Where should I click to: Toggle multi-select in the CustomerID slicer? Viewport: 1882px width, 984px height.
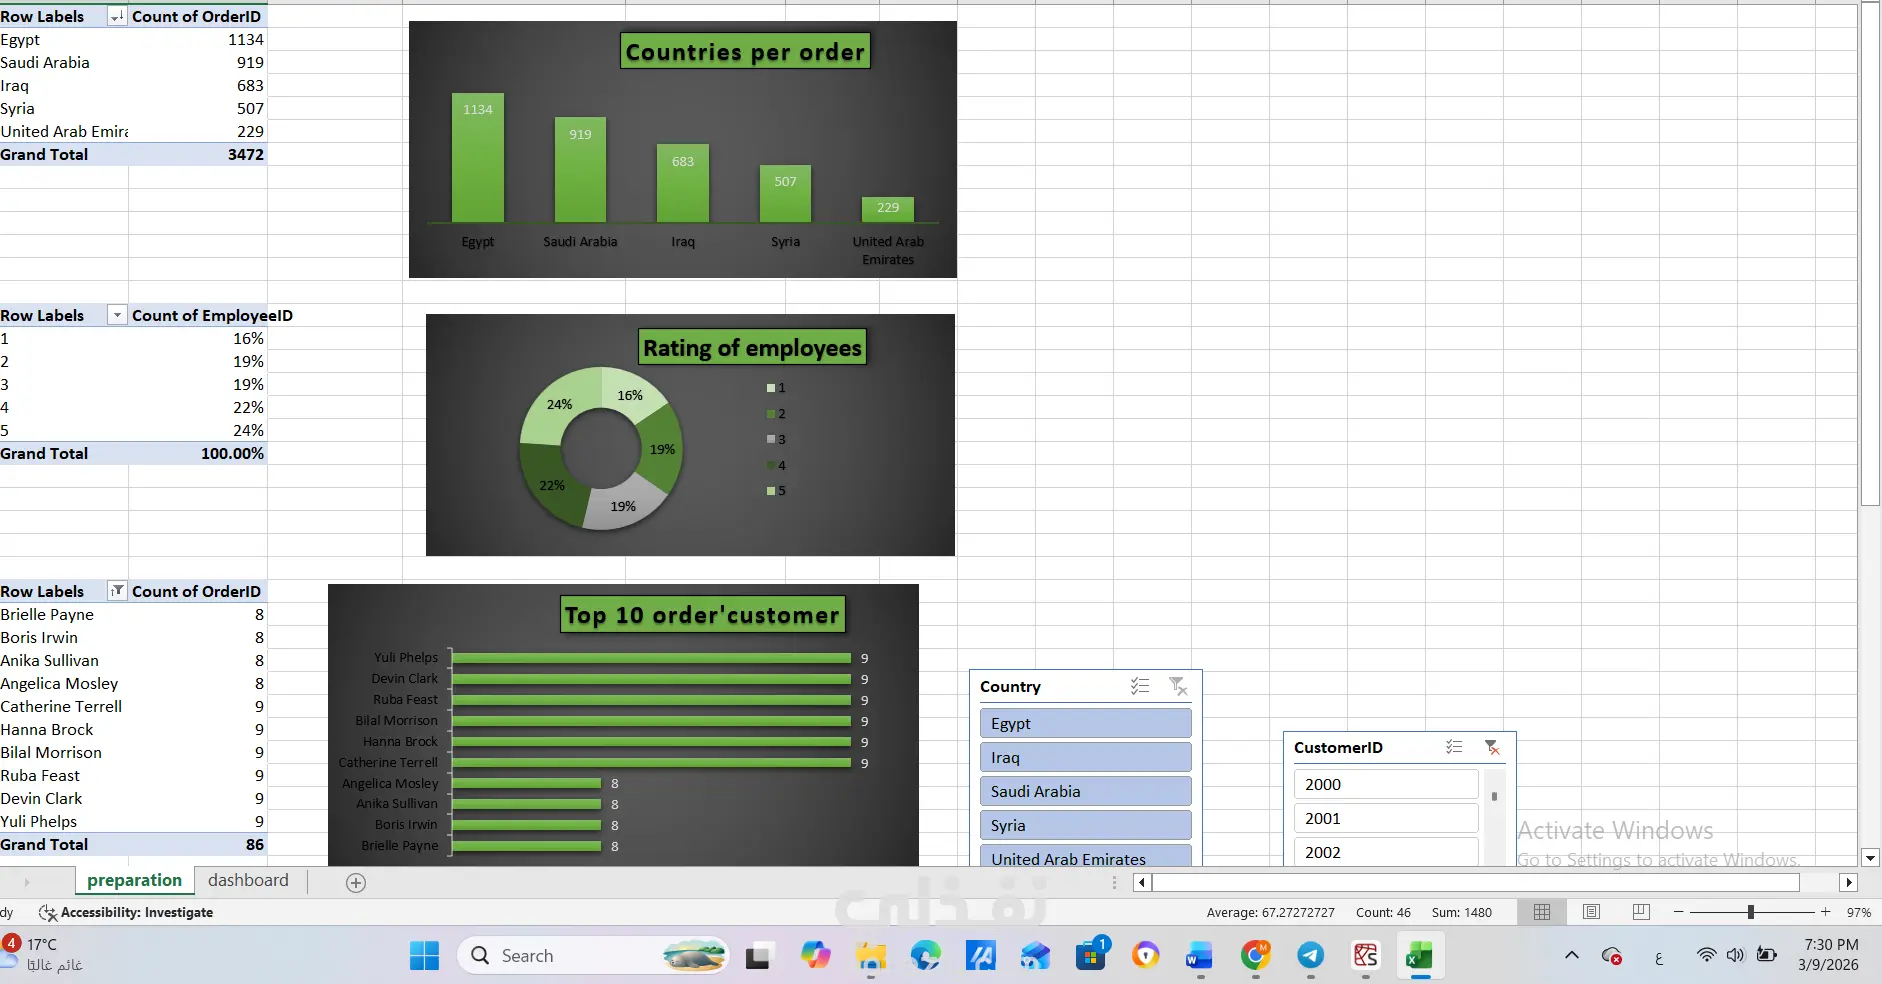click(x=1454, y=747)
